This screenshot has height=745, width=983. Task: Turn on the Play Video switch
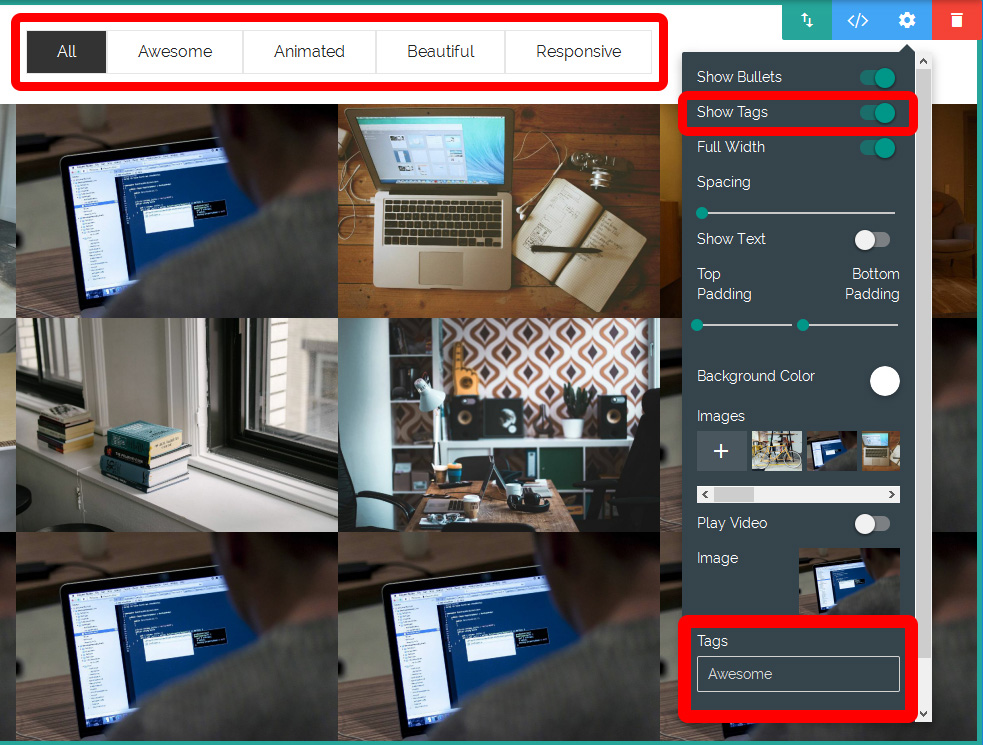872,523
